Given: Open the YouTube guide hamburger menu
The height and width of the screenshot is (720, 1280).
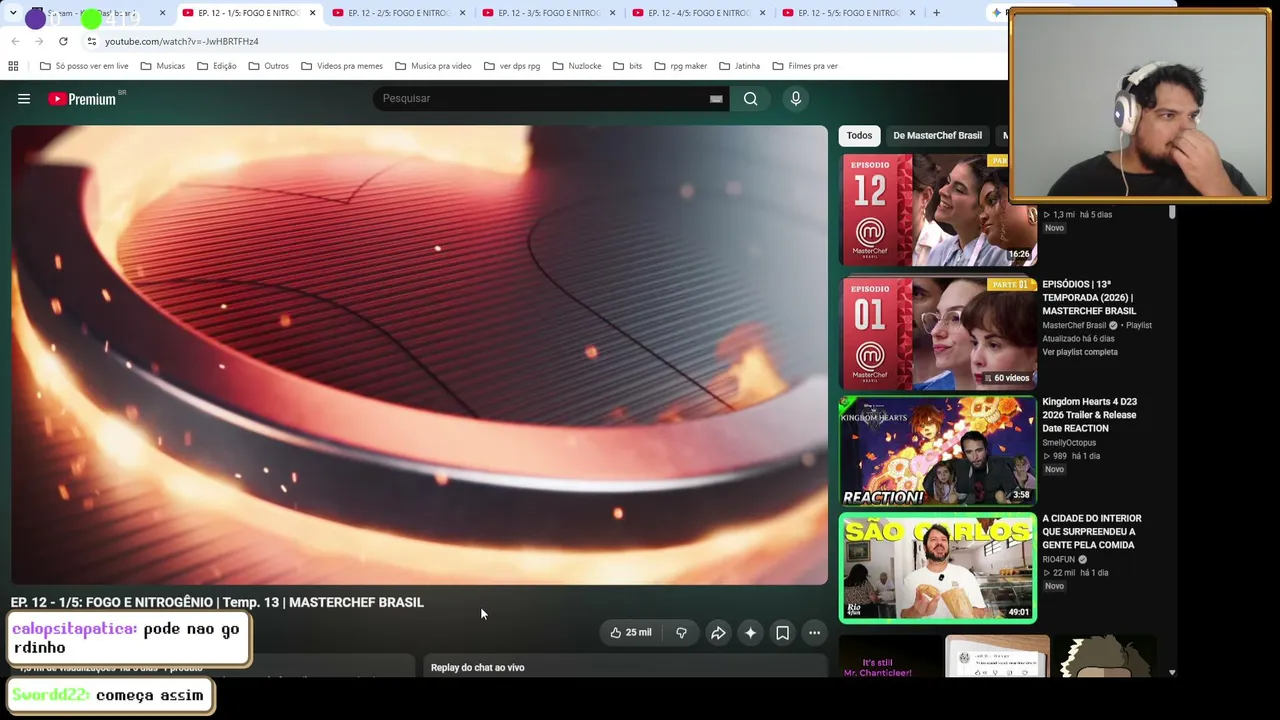Looking at the screenshot, I should [x=24, y=99].
